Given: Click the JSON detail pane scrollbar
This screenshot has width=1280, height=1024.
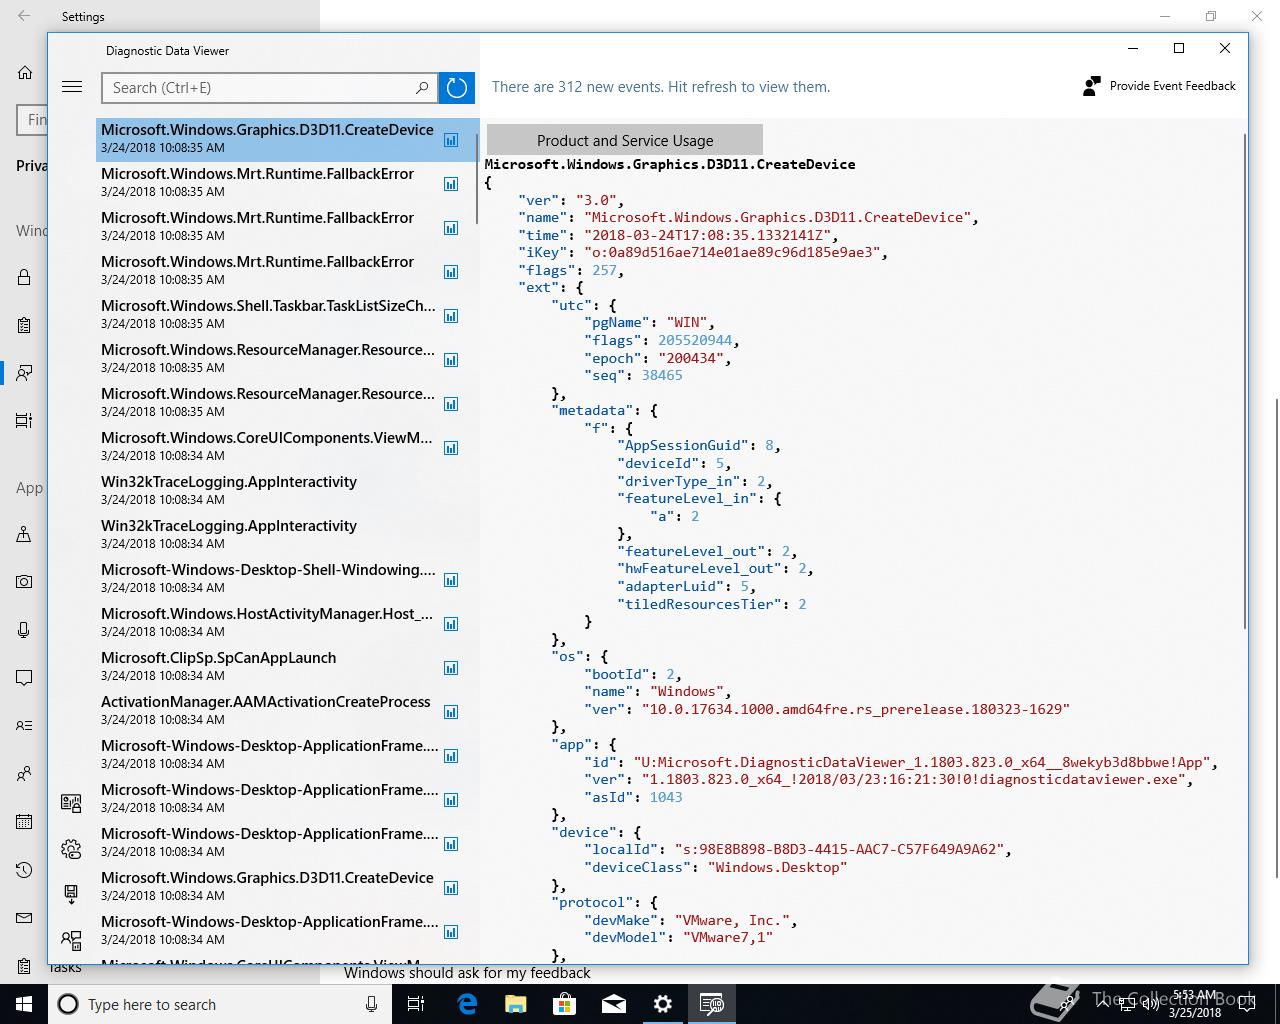Looking at the screenshot, I should tap(1244, 380).
